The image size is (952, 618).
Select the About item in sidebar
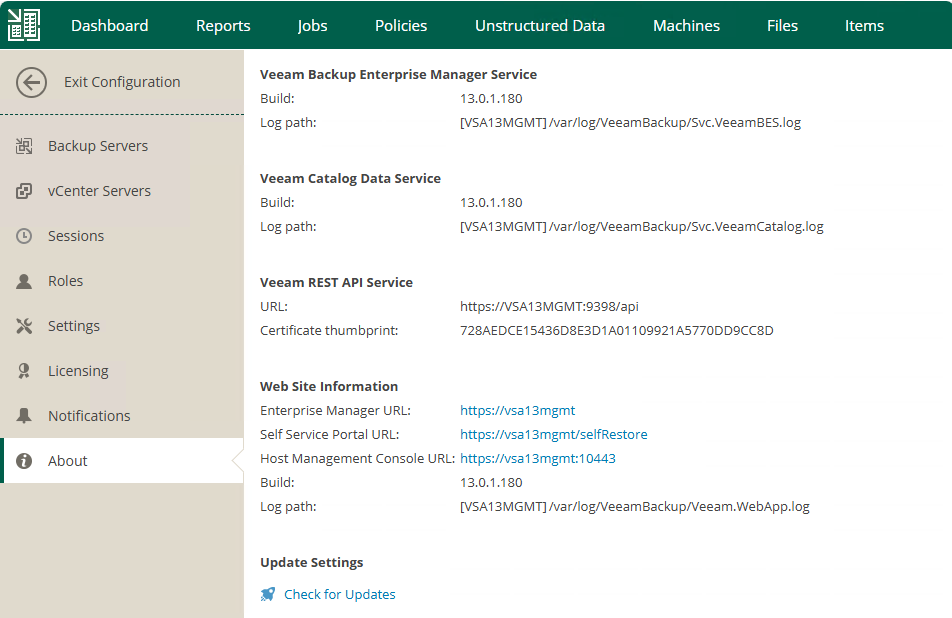[68, 461]
